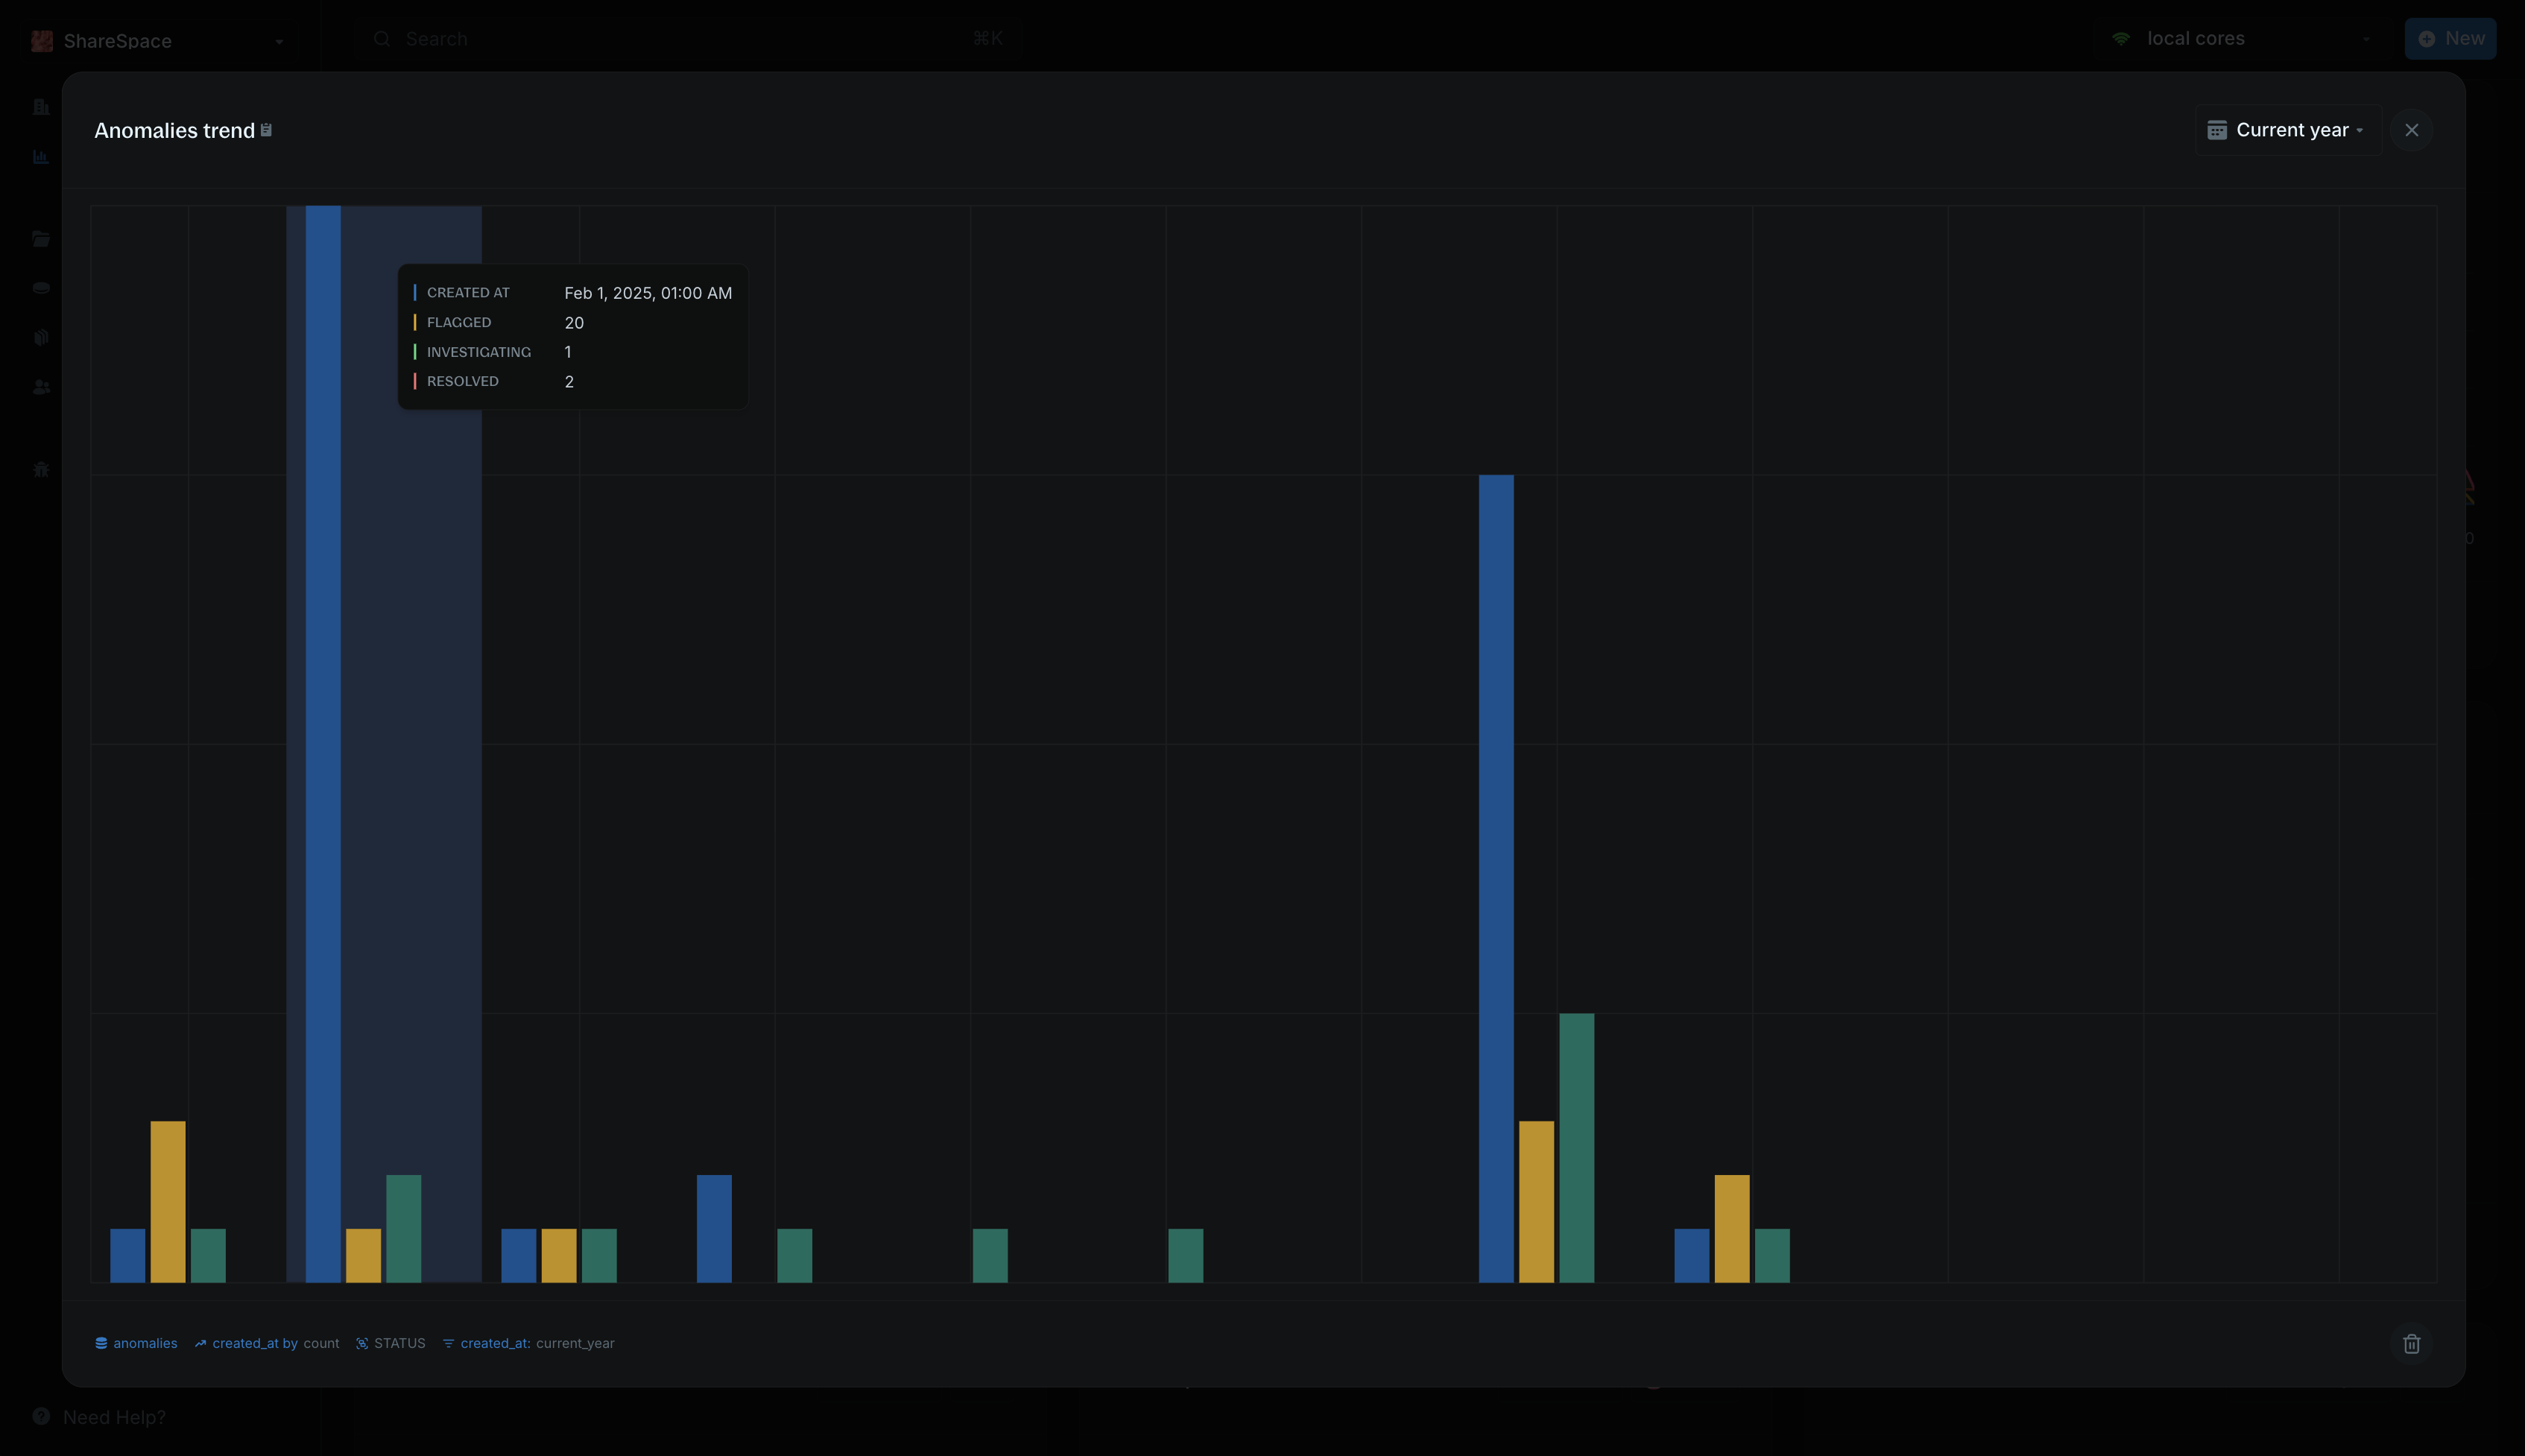Open the Current year date range dropdown
2525x1456 pixels.
pyautogui.click(x=2286, y=129)
